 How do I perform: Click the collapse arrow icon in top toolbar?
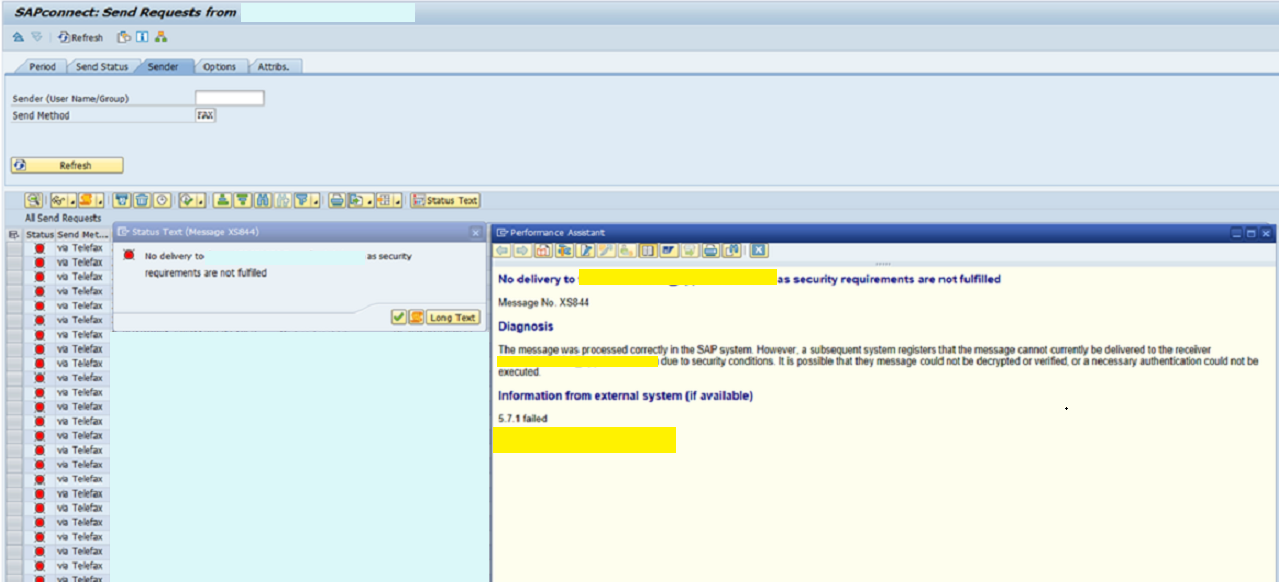point(18,37)
